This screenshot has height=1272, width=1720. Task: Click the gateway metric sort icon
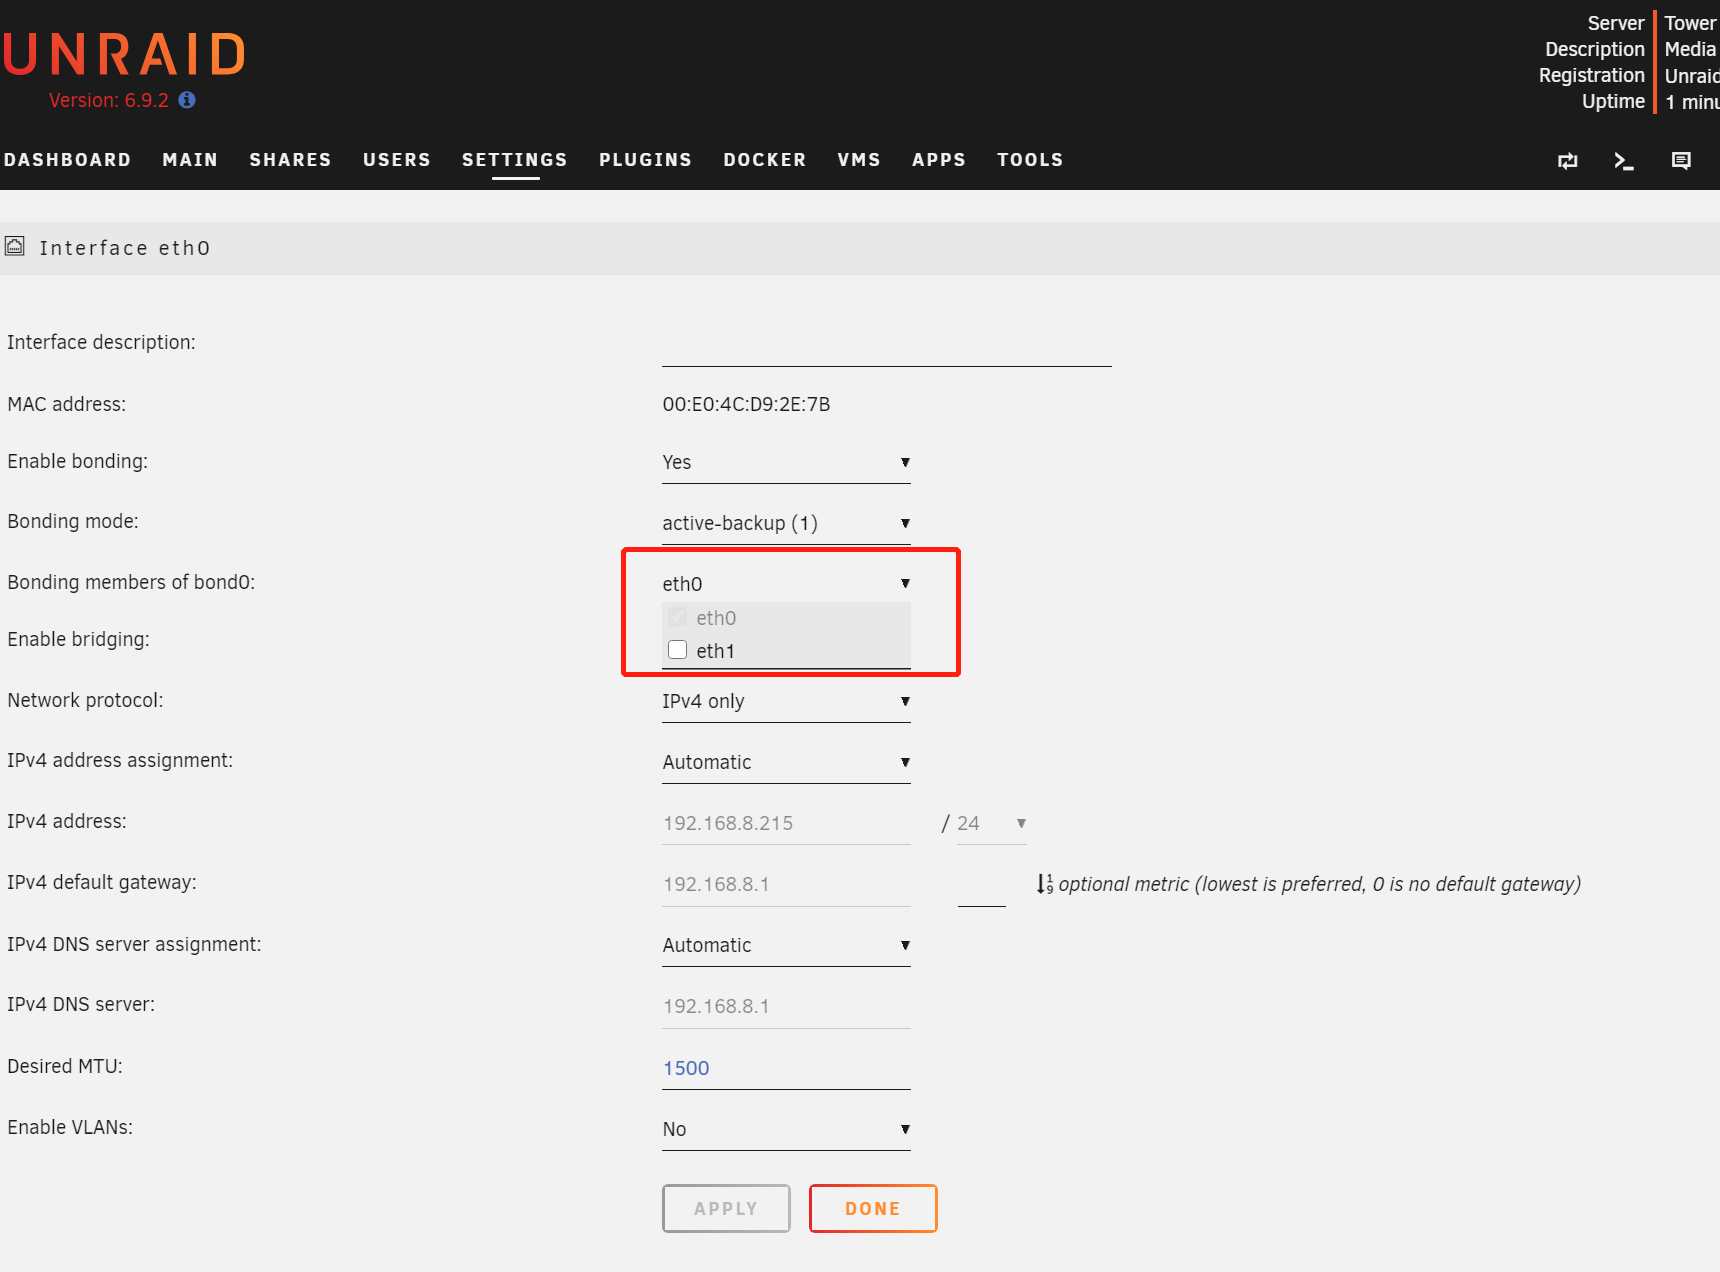click(1045, 884)
